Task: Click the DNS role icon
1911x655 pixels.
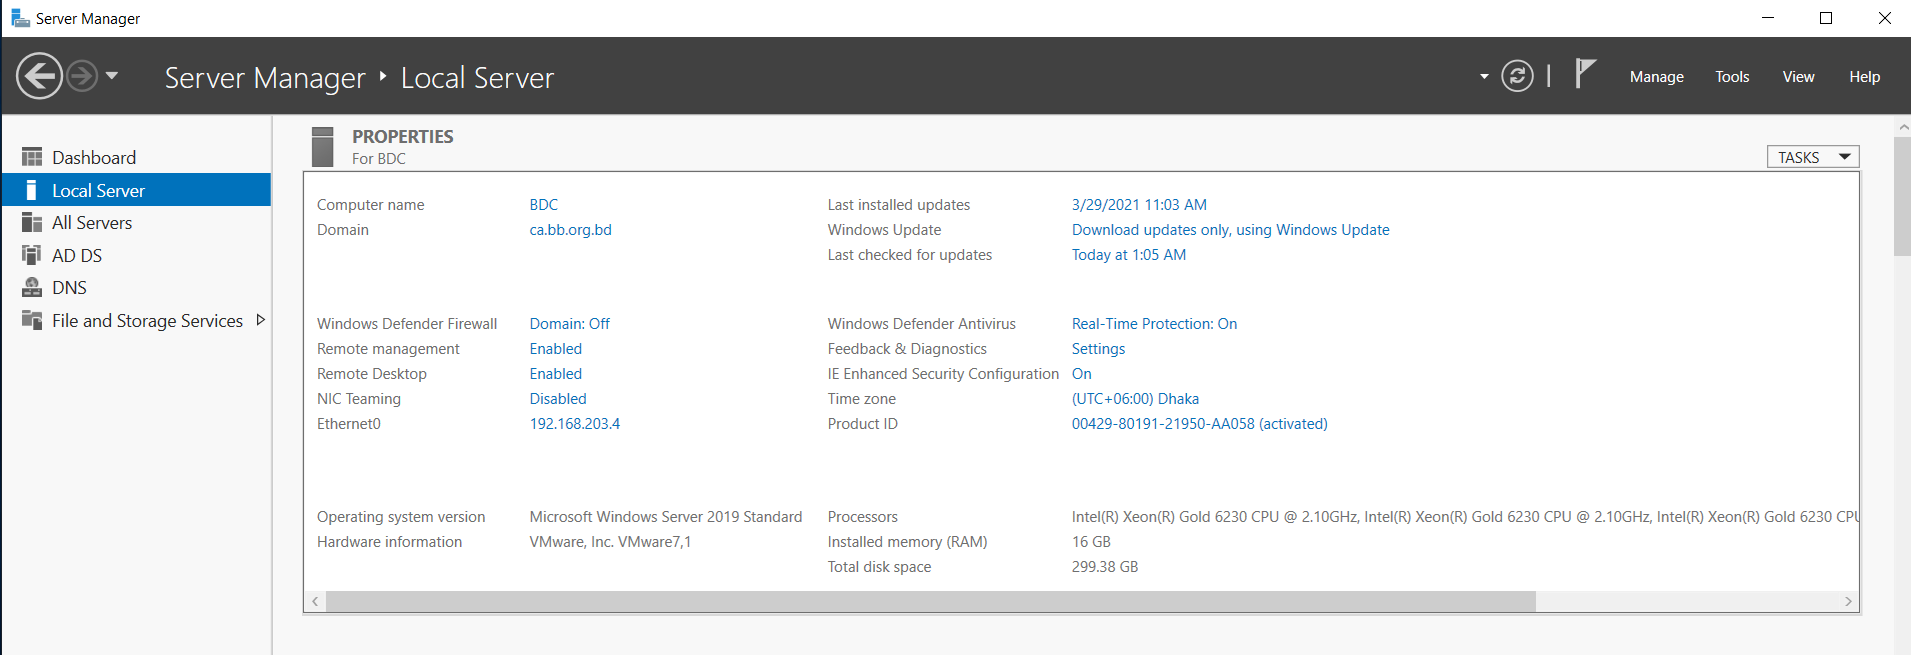Action: (x=32, y=287)
